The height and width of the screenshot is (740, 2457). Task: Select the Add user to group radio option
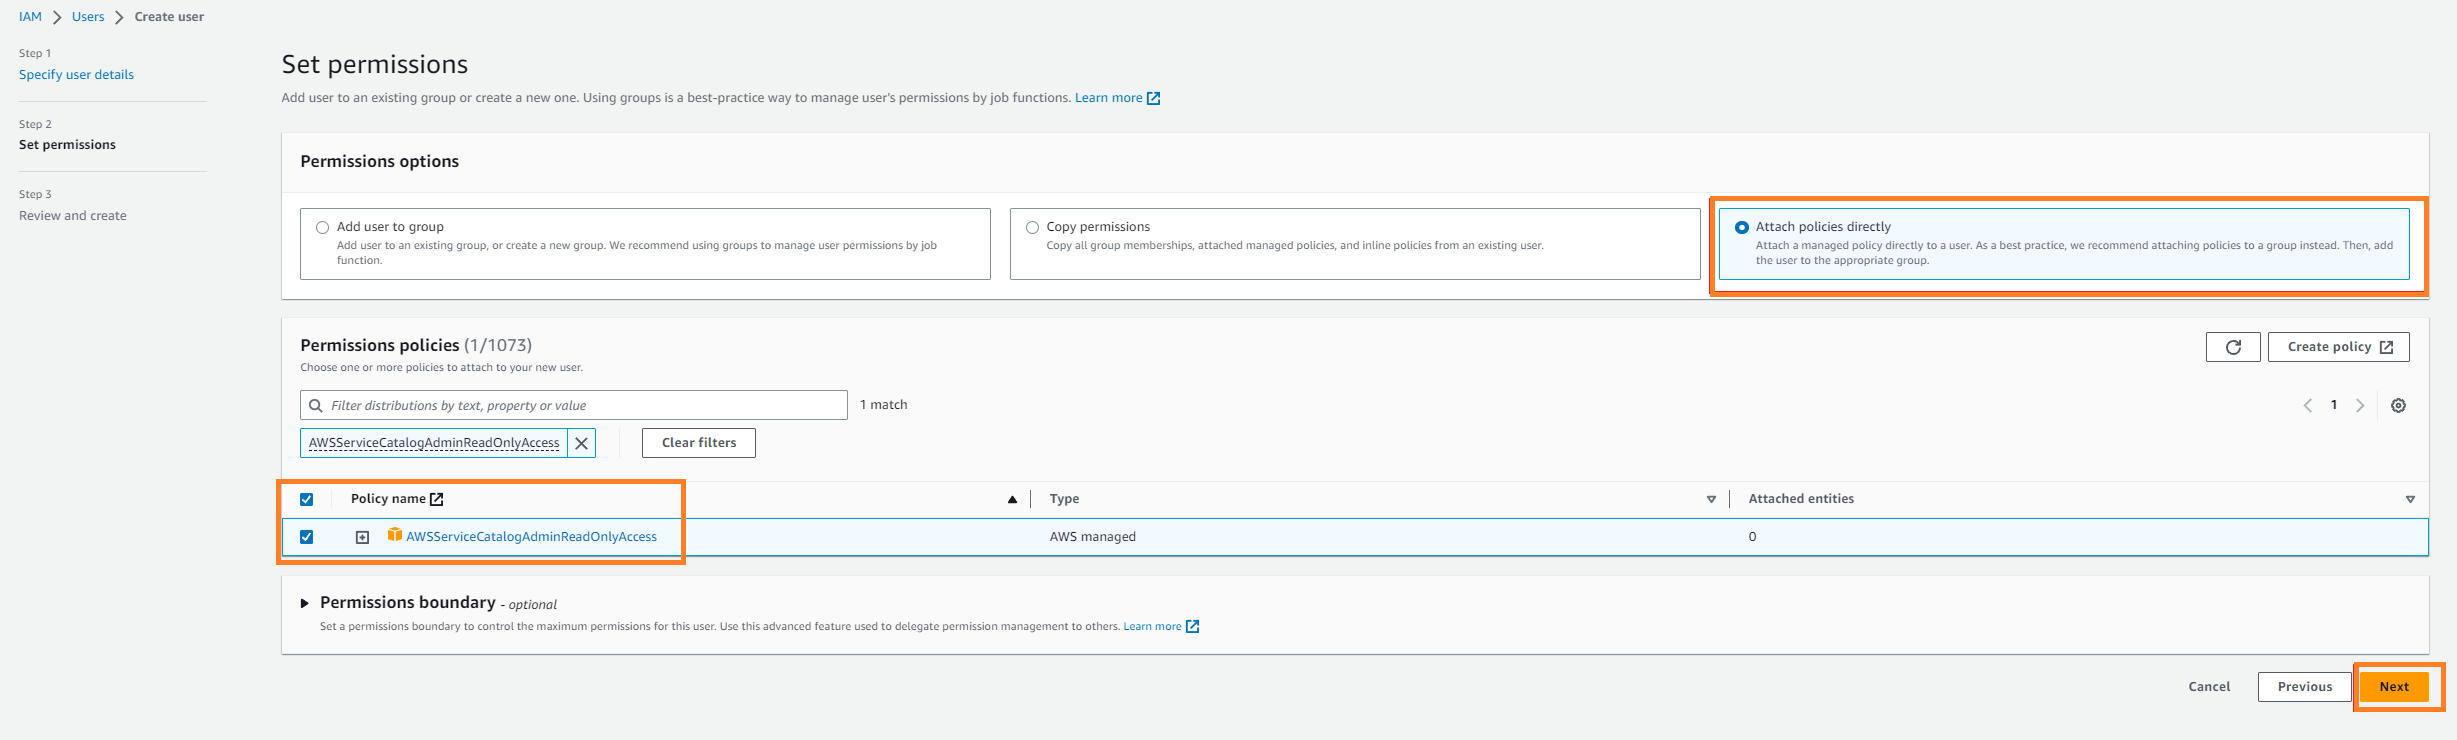[322, 227]
